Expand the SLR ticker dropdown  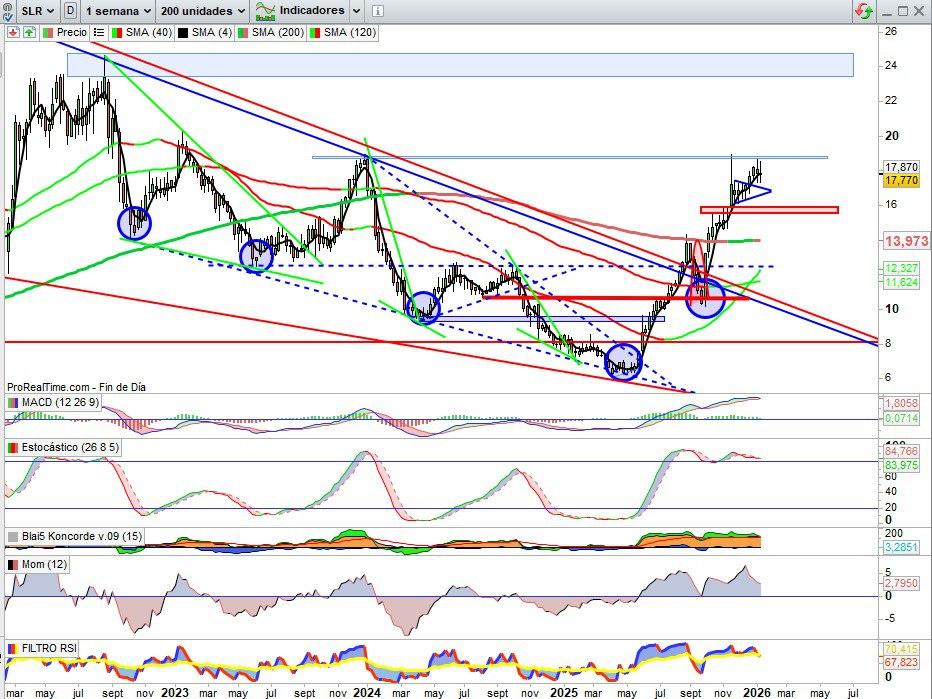click(x=38, y=11)
